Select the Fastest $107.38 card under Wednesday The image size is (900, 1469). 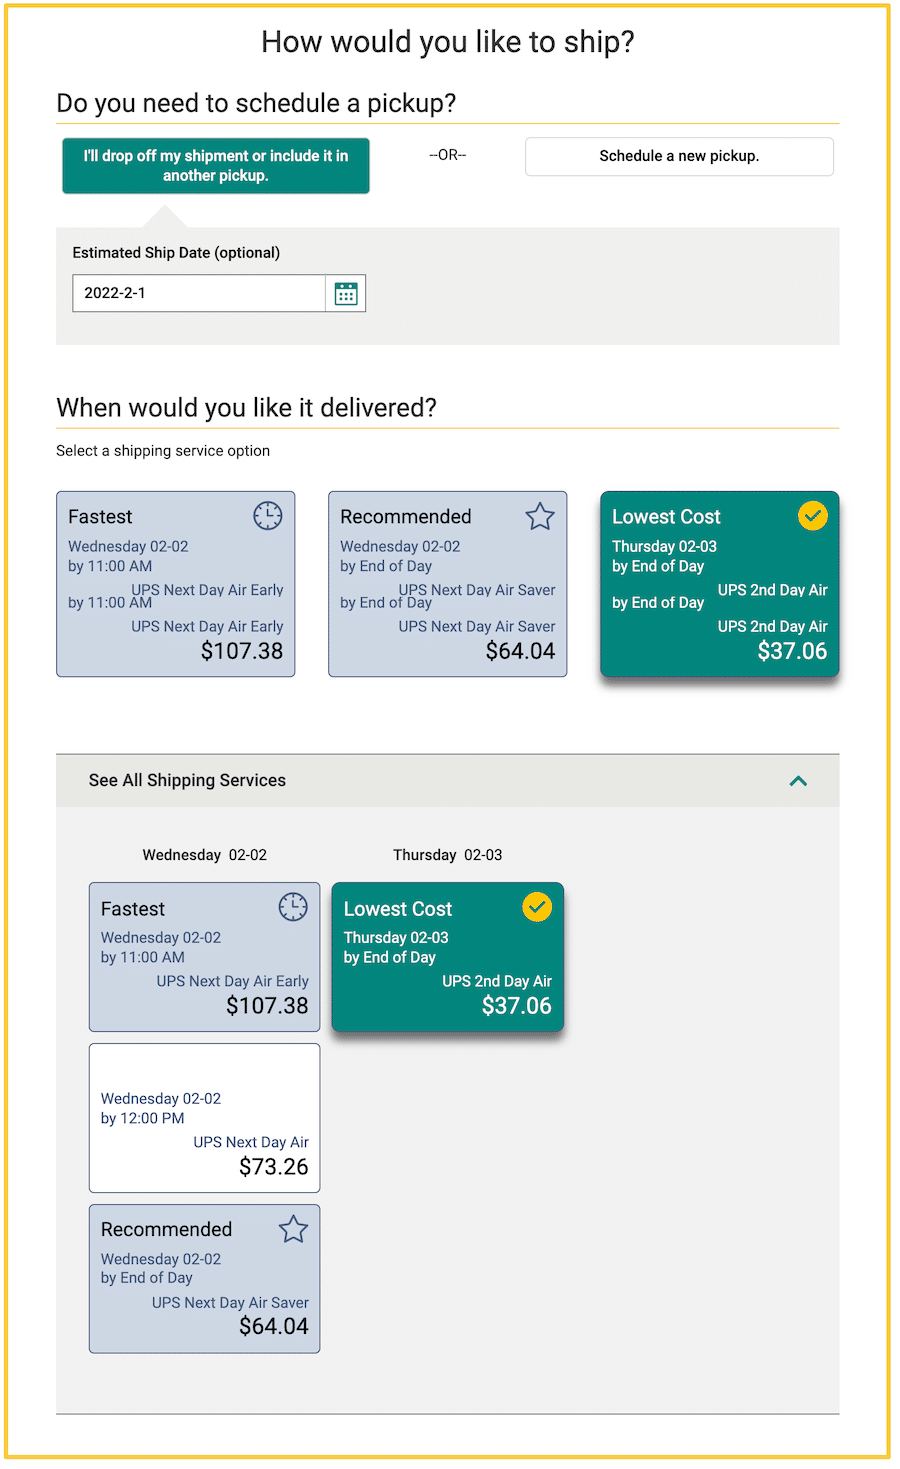pos(204,957)
